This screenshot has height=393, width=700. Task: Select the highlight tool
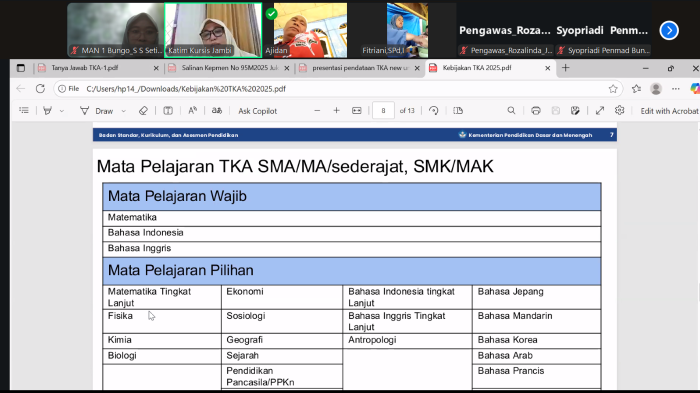click(x=47, y=110)
